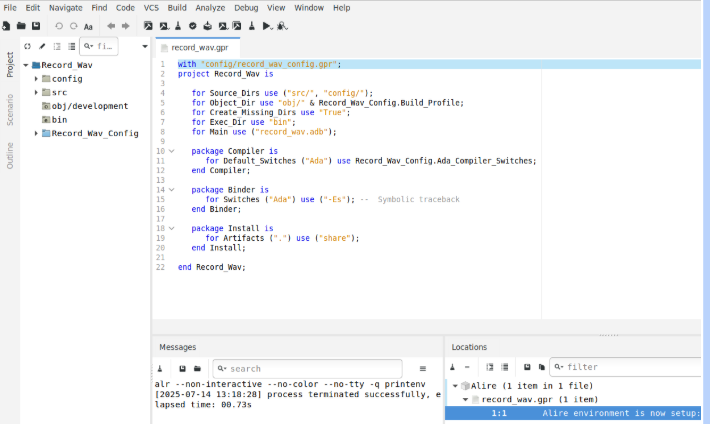Click the copy icon left of filter field
Image resolution: width=710 pixels, height=424 pixels.
[x=542, y=367]
